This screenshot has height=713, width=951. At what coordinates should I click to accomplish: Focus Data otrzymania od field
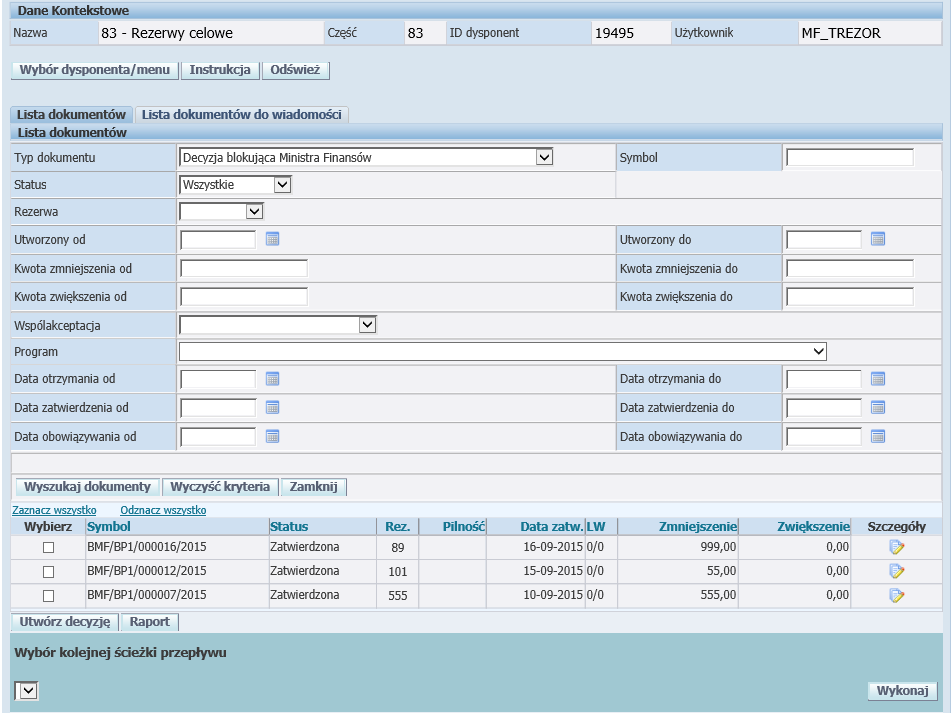pyautogui.click(x=218, y=379)
